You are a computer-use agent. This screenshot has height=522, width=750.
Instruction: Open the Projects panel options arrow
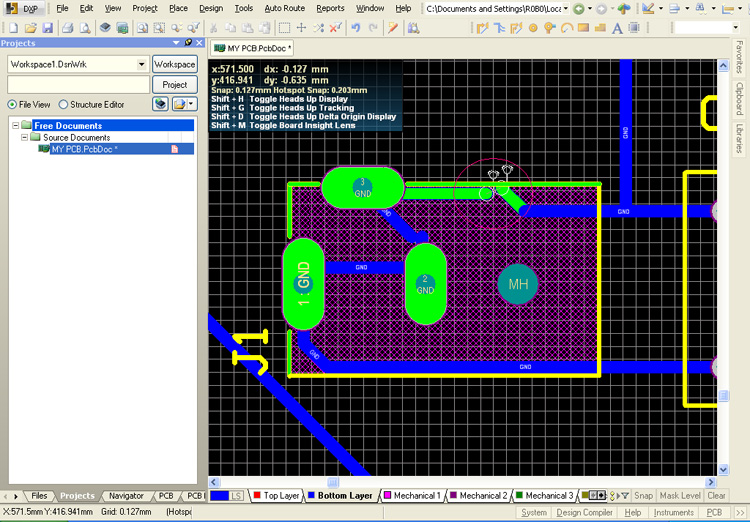[176, 43]
